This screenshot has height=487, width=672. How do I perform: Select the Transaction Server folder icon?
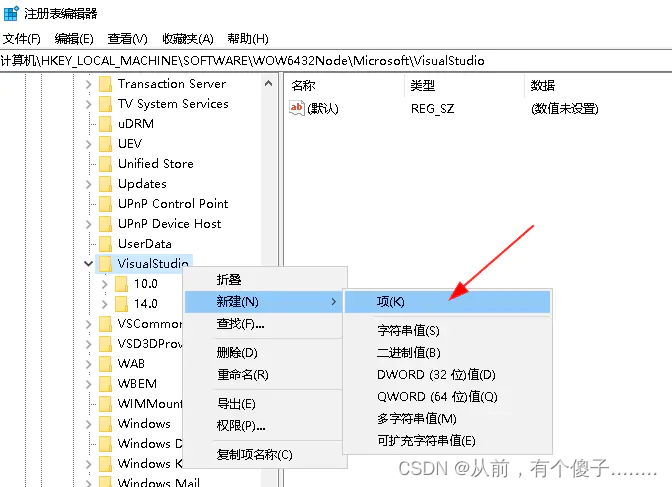(x=105, y=84)
